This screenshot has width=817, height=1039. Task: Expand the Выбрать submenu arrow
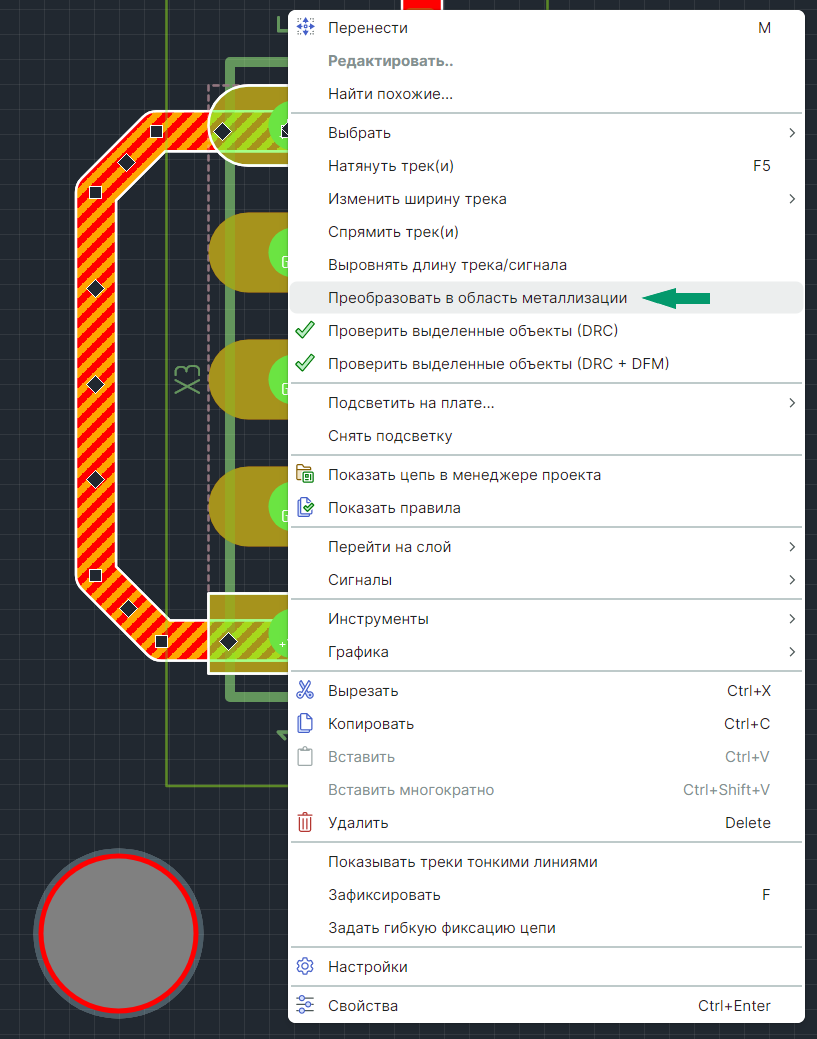click(x=792, y=133)
